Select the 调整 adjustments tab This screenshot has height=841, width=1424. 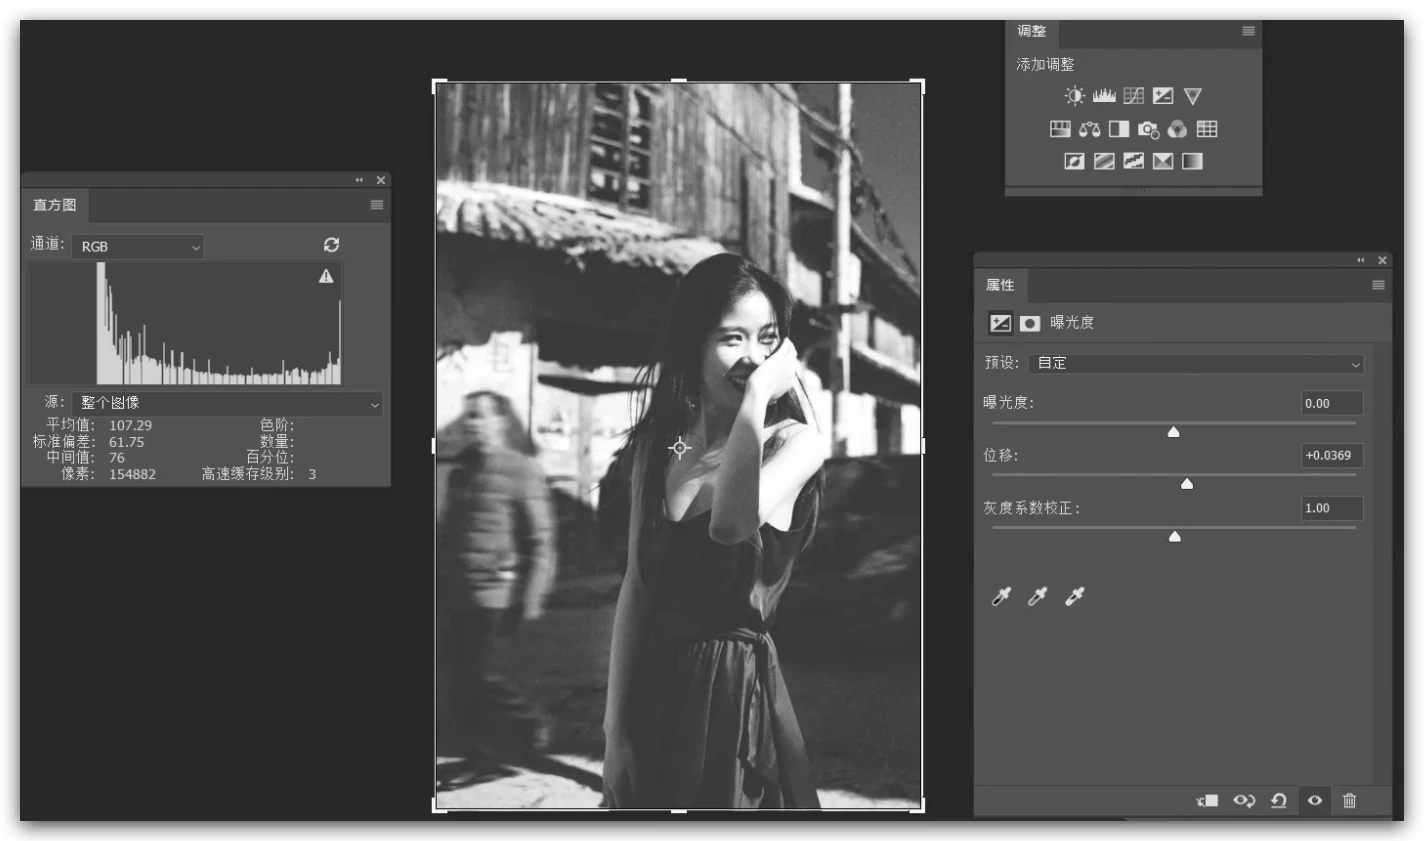(x=1031, y=31)
